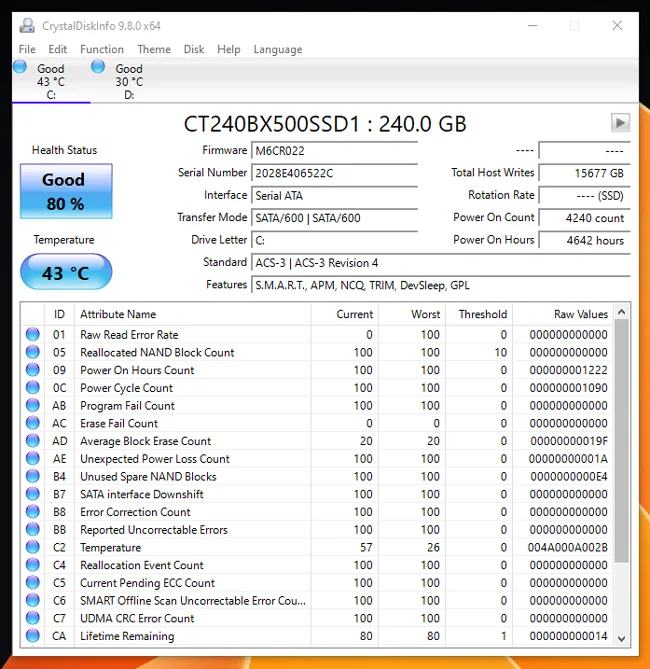Click raw value 000000000E4 for Unused Spare NAND
Screen dimensions: 650x669
point(569,476)
